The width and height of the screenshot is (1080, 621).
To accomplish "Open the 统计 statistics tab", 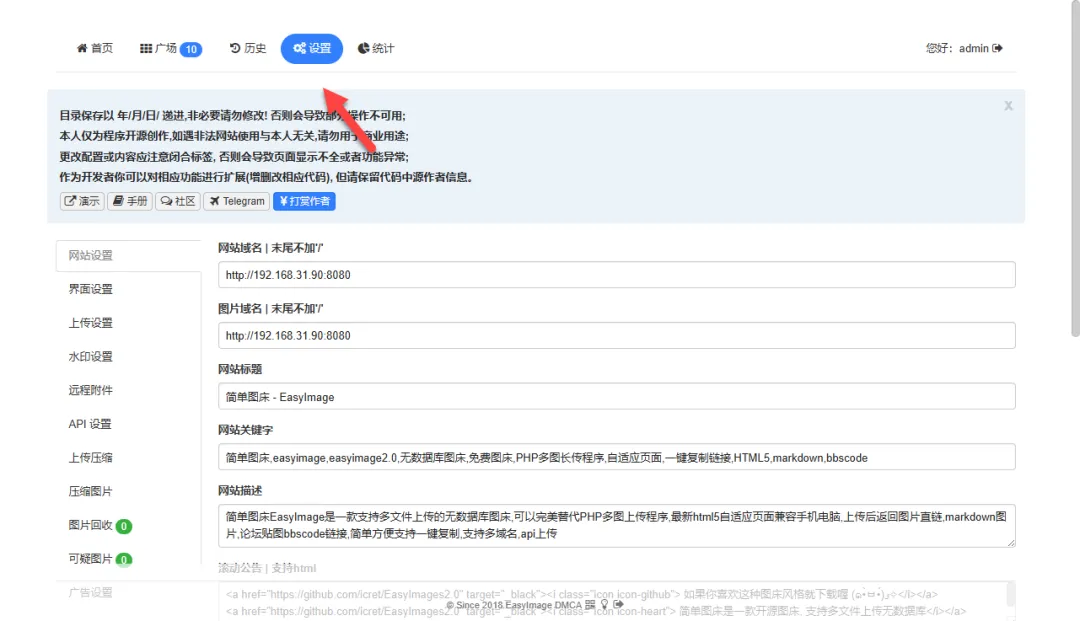I will tap(376, 48).
